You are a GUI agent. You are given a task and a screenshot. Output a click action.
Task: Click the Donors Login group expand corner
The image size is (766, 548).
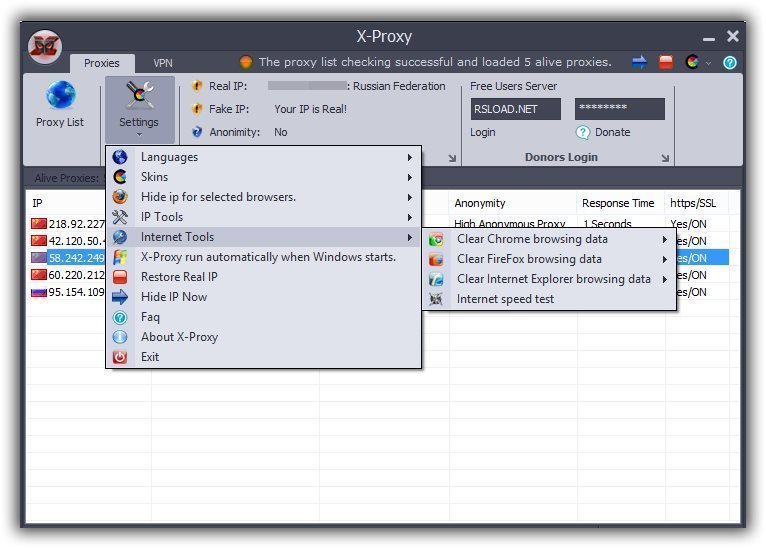coord(665,158)
